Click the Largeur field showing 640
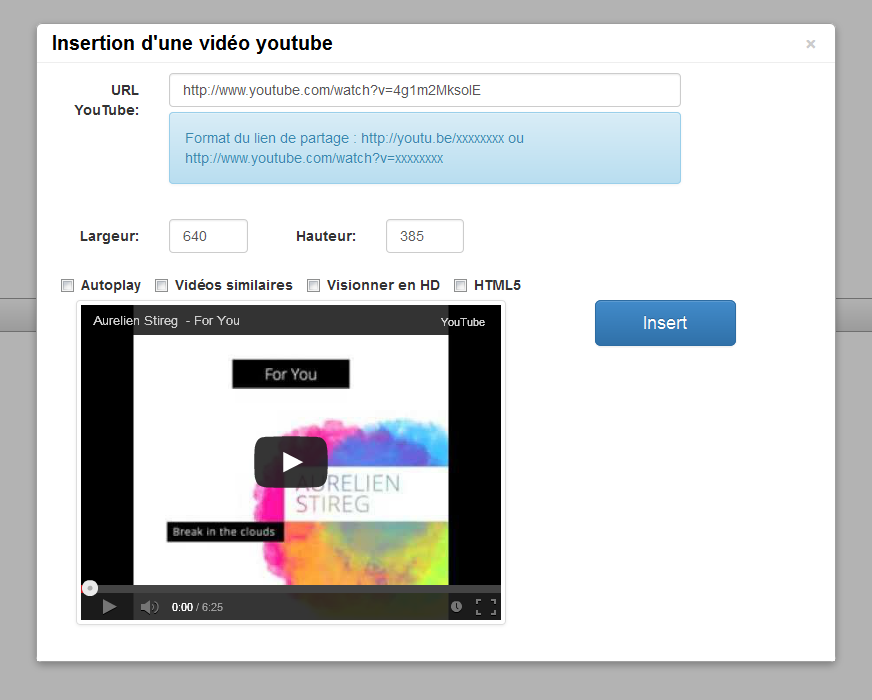This screenshot has width=872, height=700. [209, 236]
